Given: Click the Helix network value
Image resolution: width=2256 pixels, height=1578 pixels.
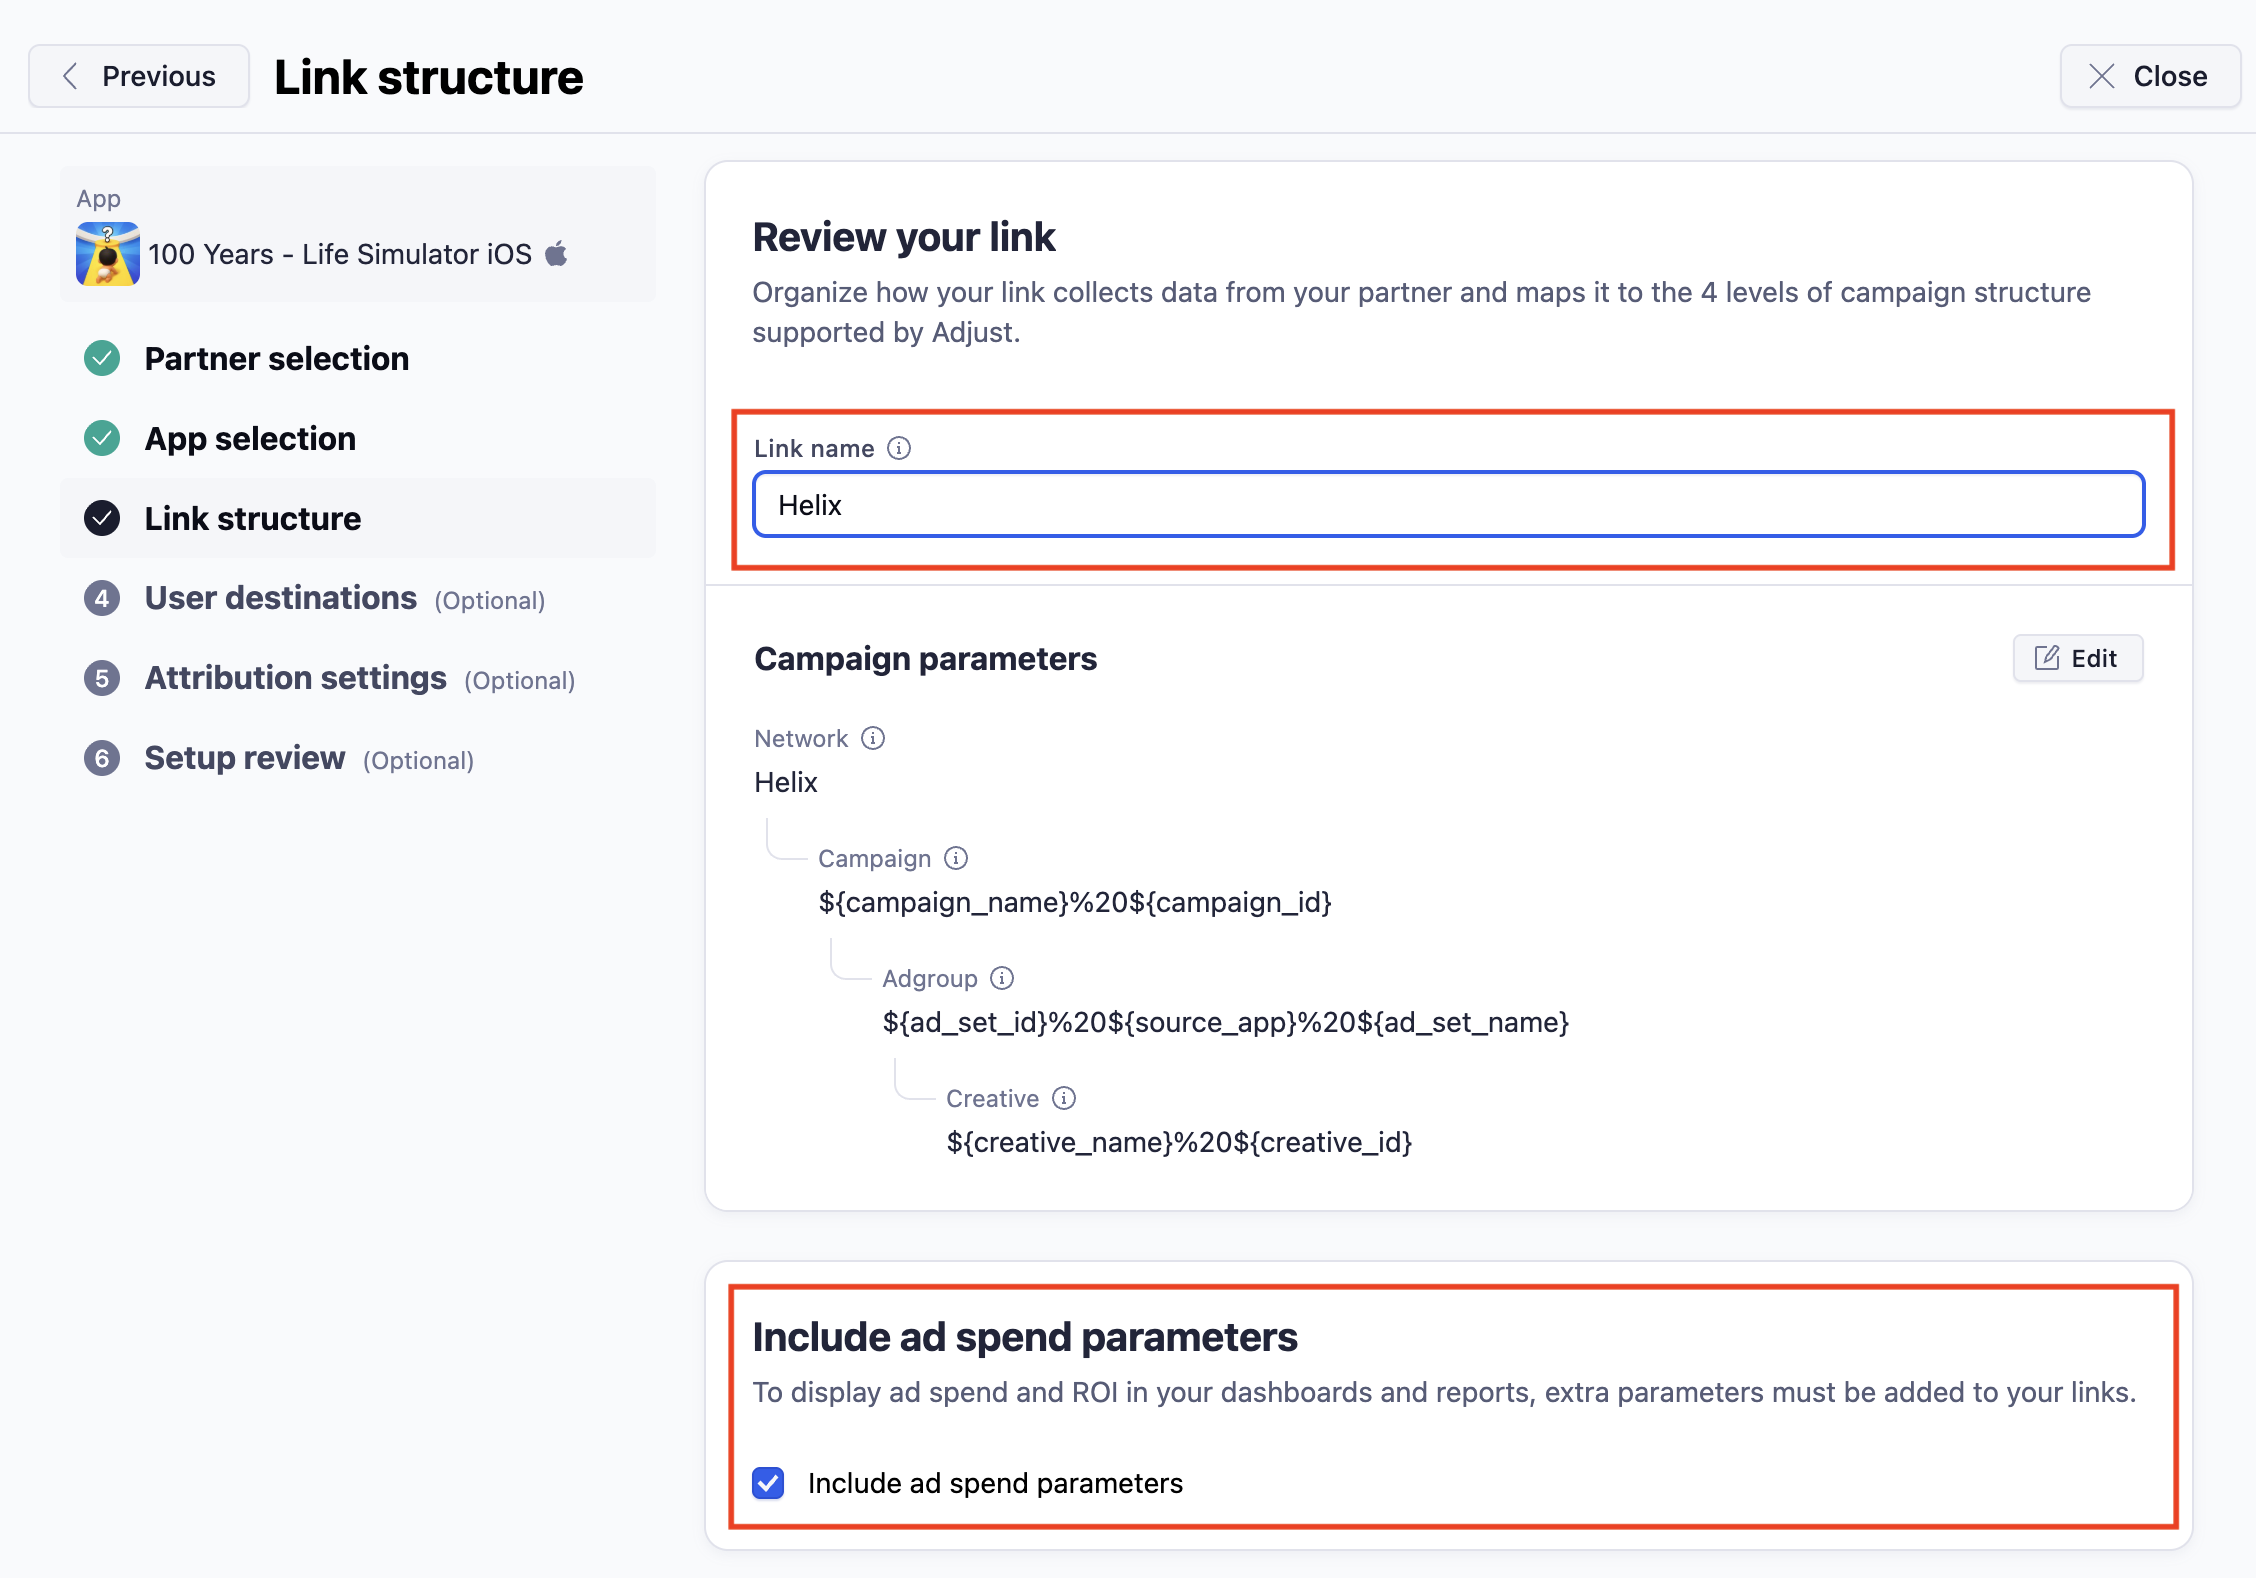Looking at the screenshot, I should tap(786, 782).
